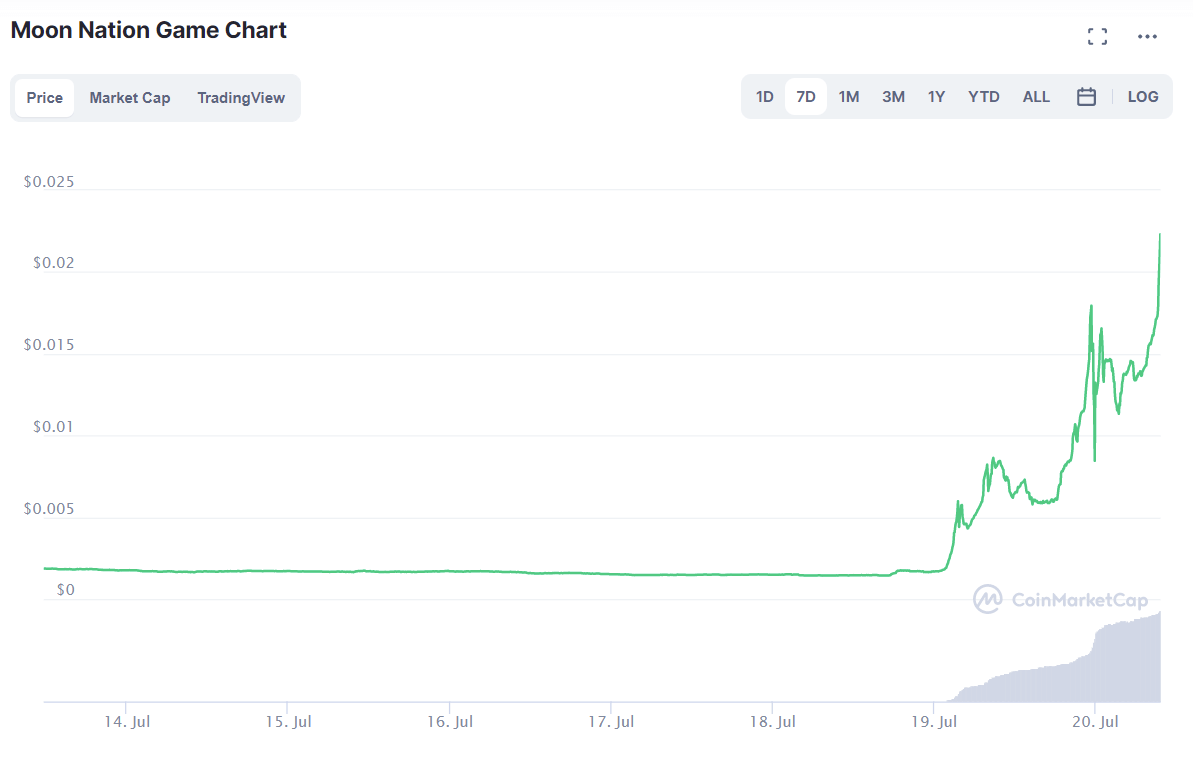The width and height of the screenshot is (1193, 761).
Task: Toggle the LOG scale button
Action: (1142, 97)
